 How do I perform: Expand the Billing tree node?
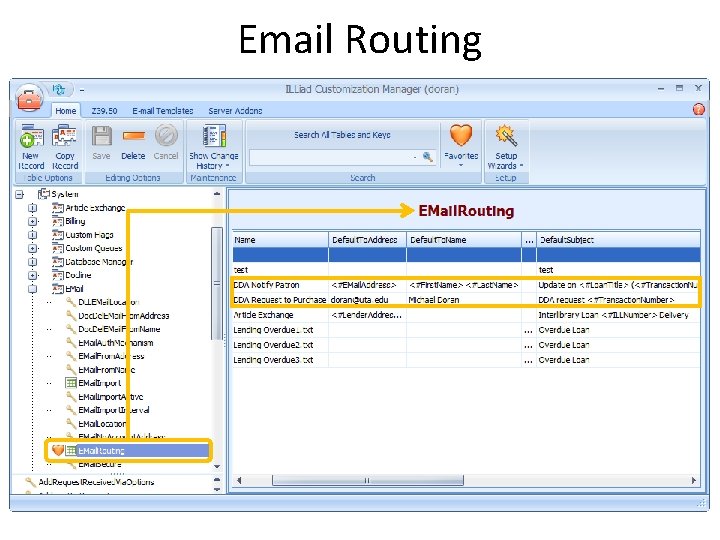[x=33, y=221]
